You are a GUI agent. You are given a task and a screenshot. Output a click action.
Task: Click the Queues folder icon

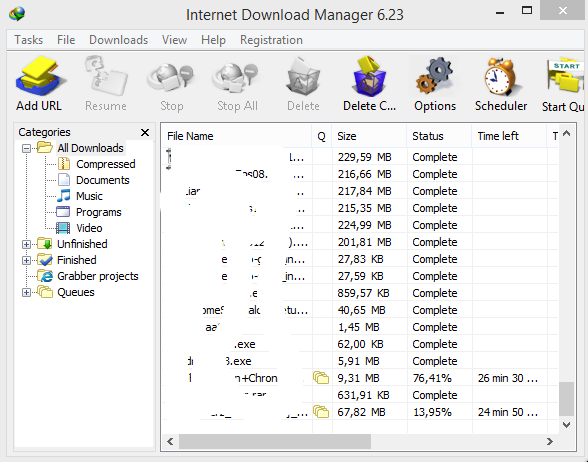(45, 292)
